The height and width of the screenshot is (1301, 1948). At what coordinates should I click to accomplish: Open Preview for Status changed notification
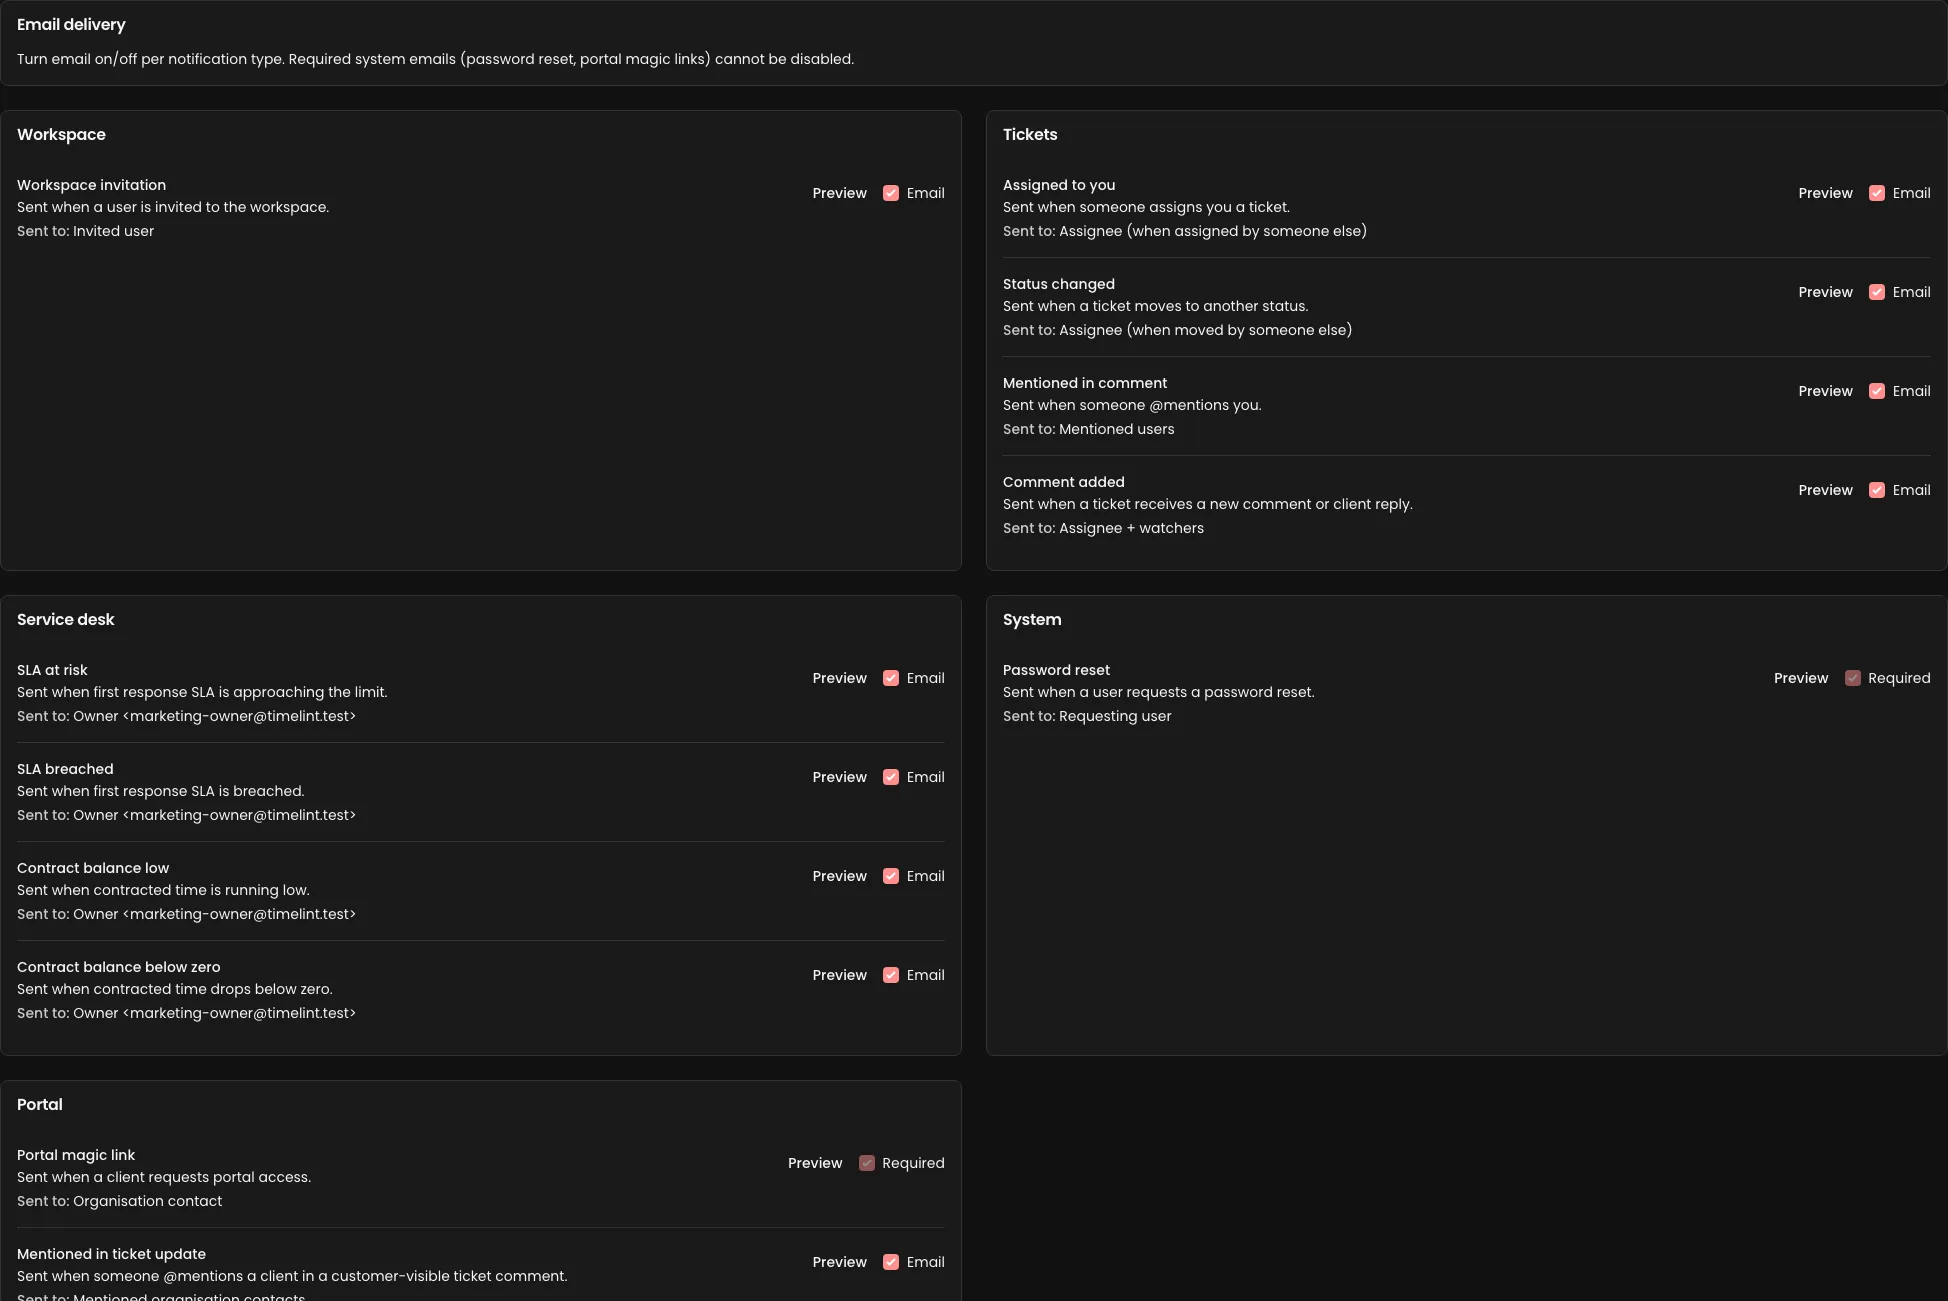[1825, 292]
